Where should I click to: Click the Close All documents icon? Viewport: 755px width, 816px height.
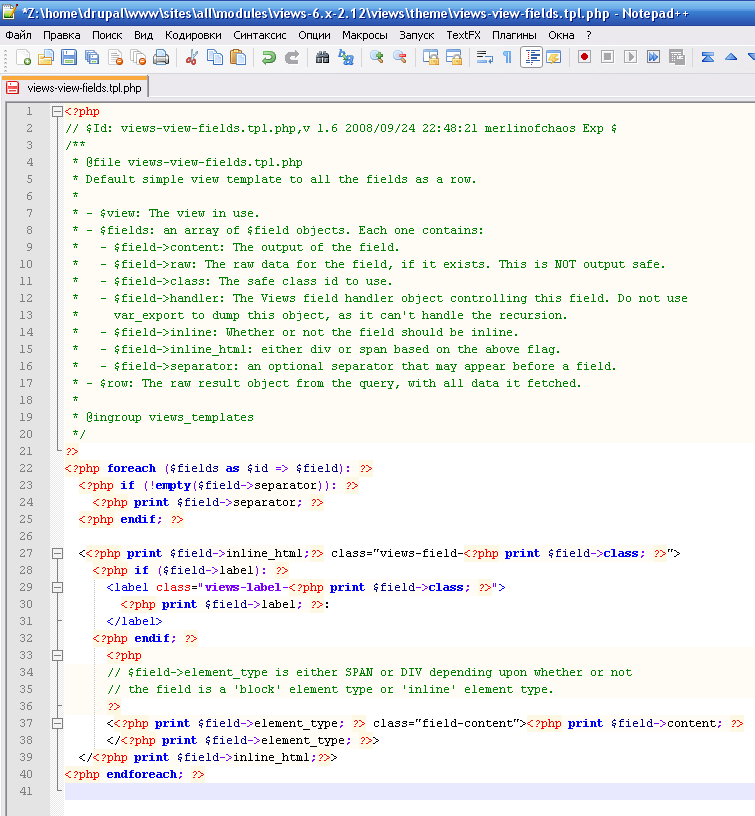pyautogui.click(x=138, y=57)
